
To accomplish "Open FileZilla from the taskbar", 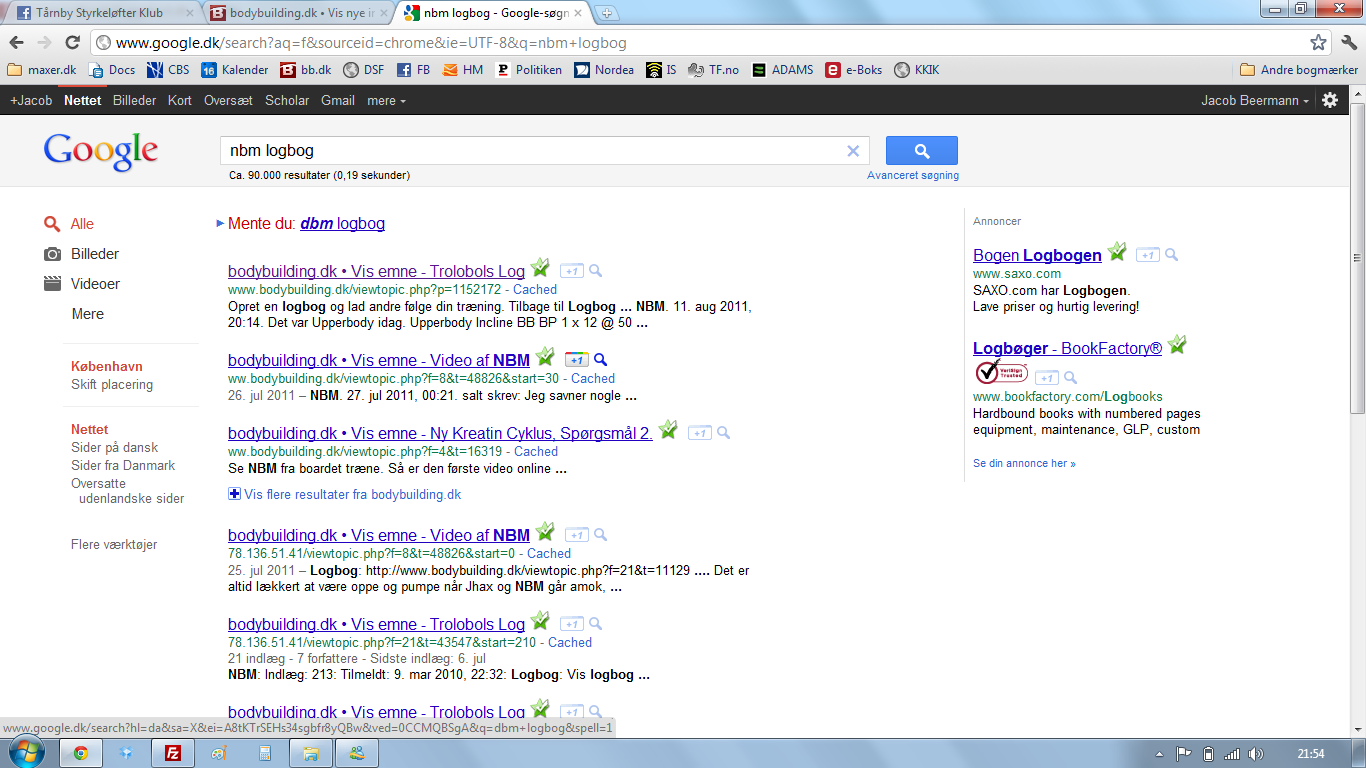I will point(172,753).
